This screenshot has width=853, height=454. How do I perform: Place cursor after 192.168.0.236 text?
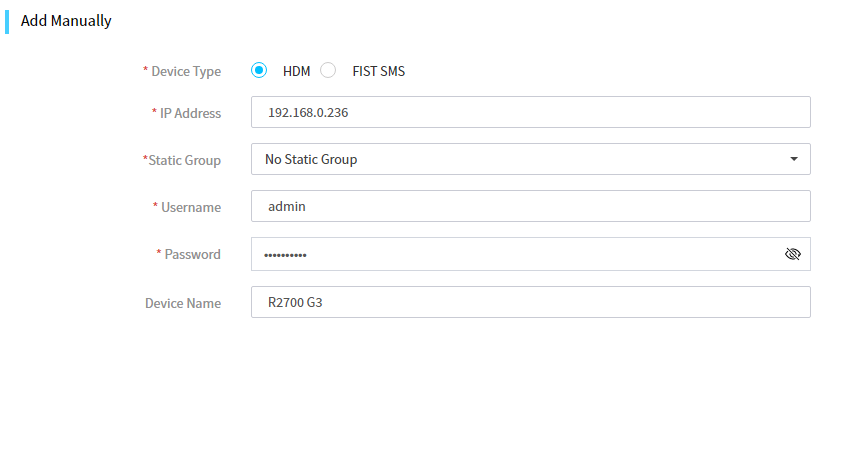pos(349,113)
